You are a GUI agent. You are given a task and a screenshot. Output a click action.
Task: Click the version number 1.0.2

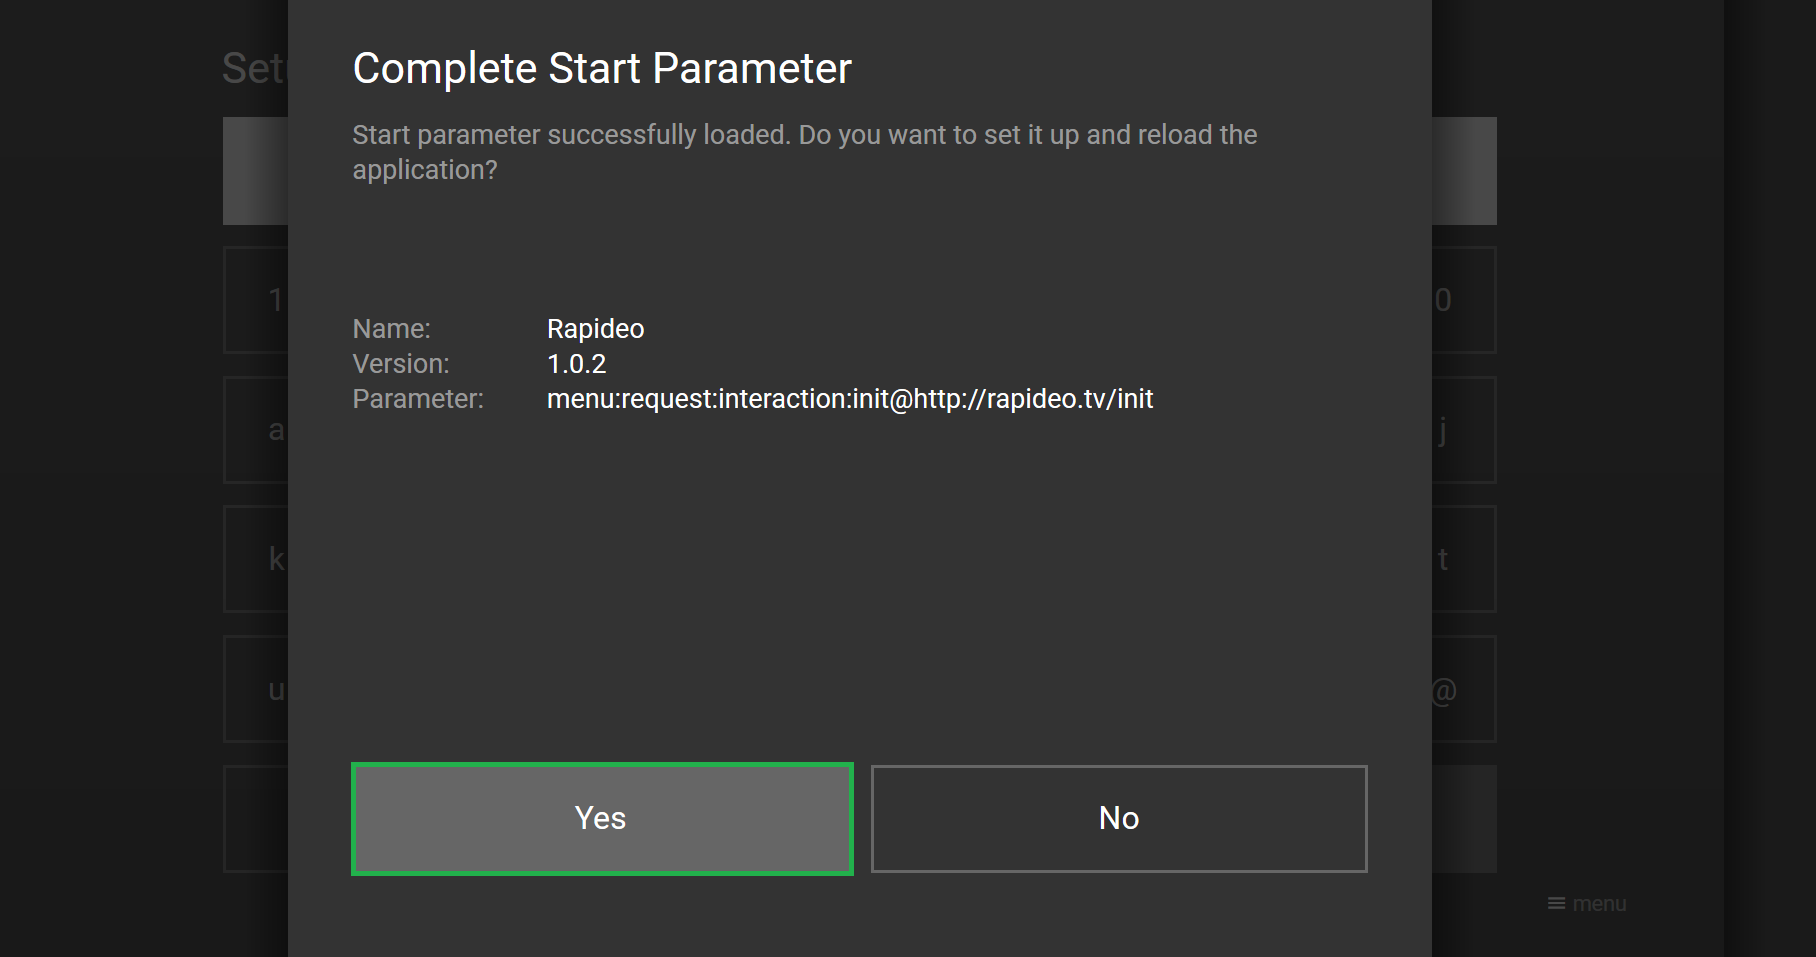pyautogui.click(x=576, y=364)
